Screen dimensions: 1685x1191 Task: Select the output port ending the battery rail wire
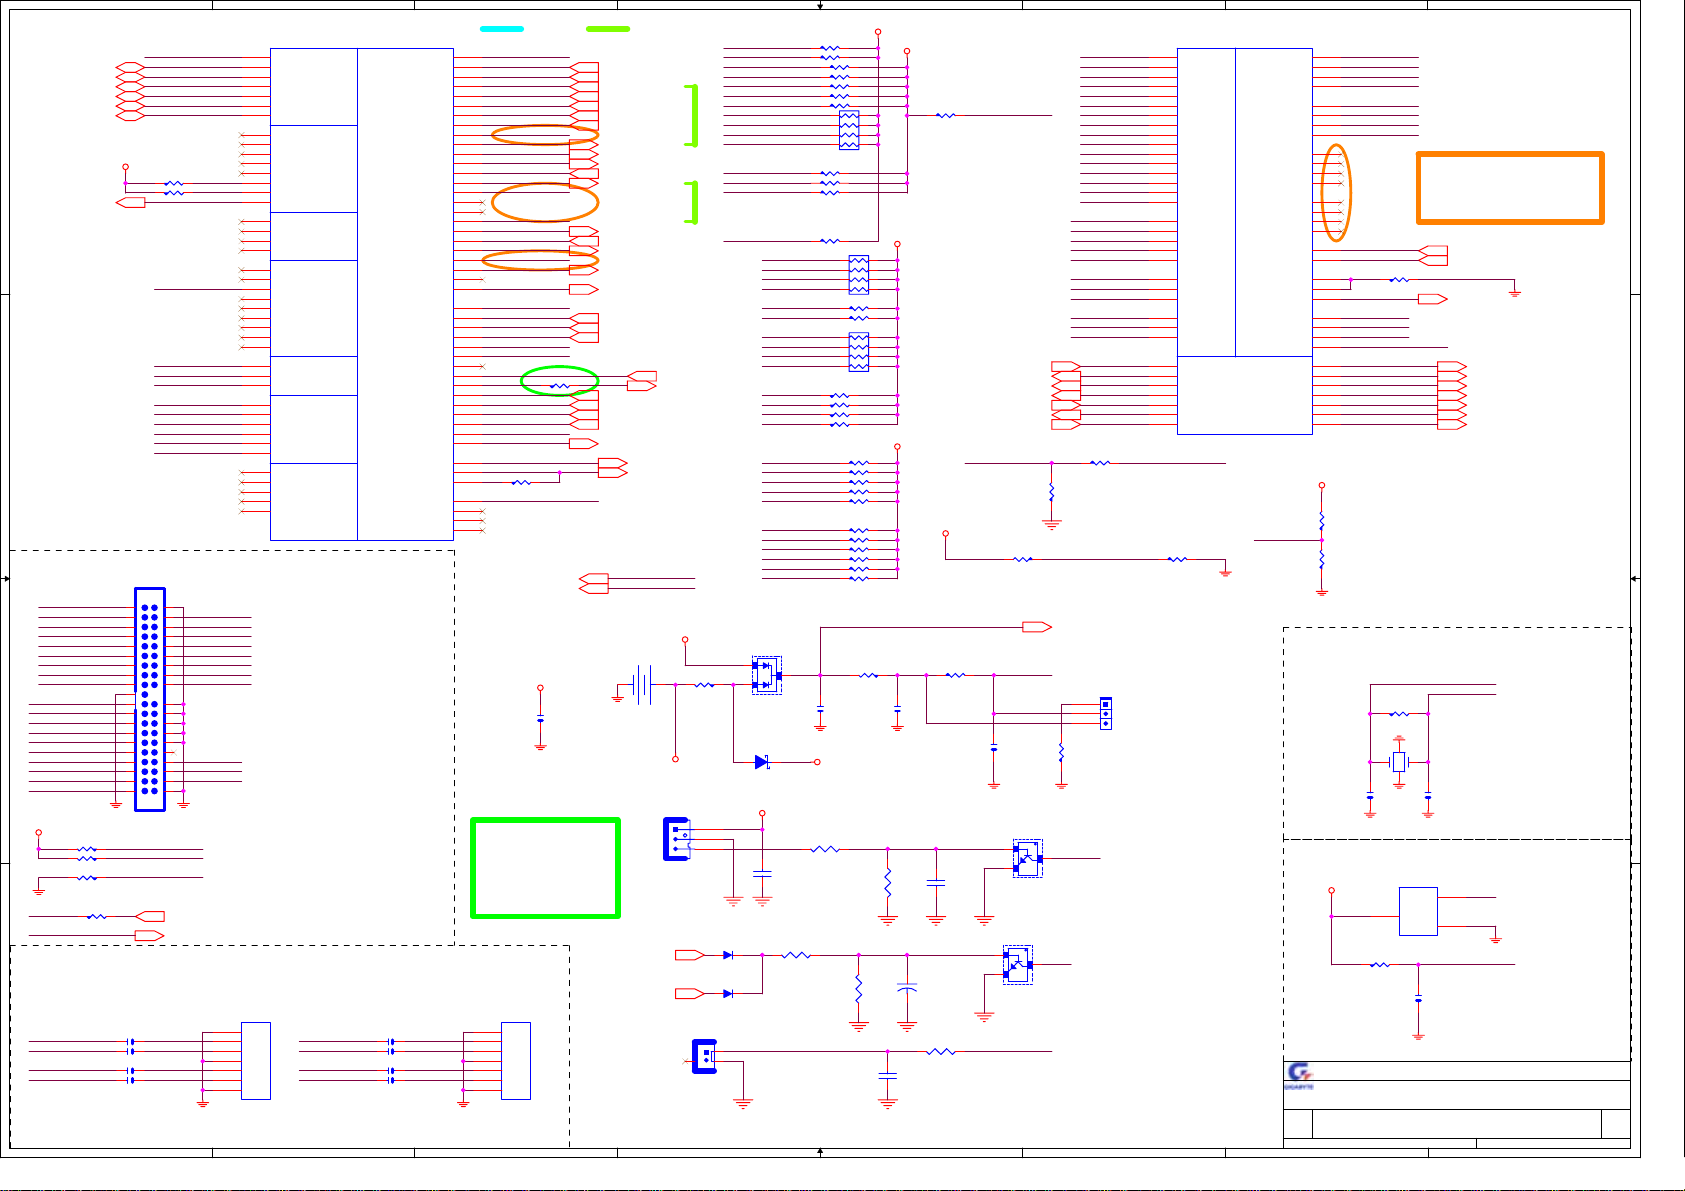(1037, 627)
